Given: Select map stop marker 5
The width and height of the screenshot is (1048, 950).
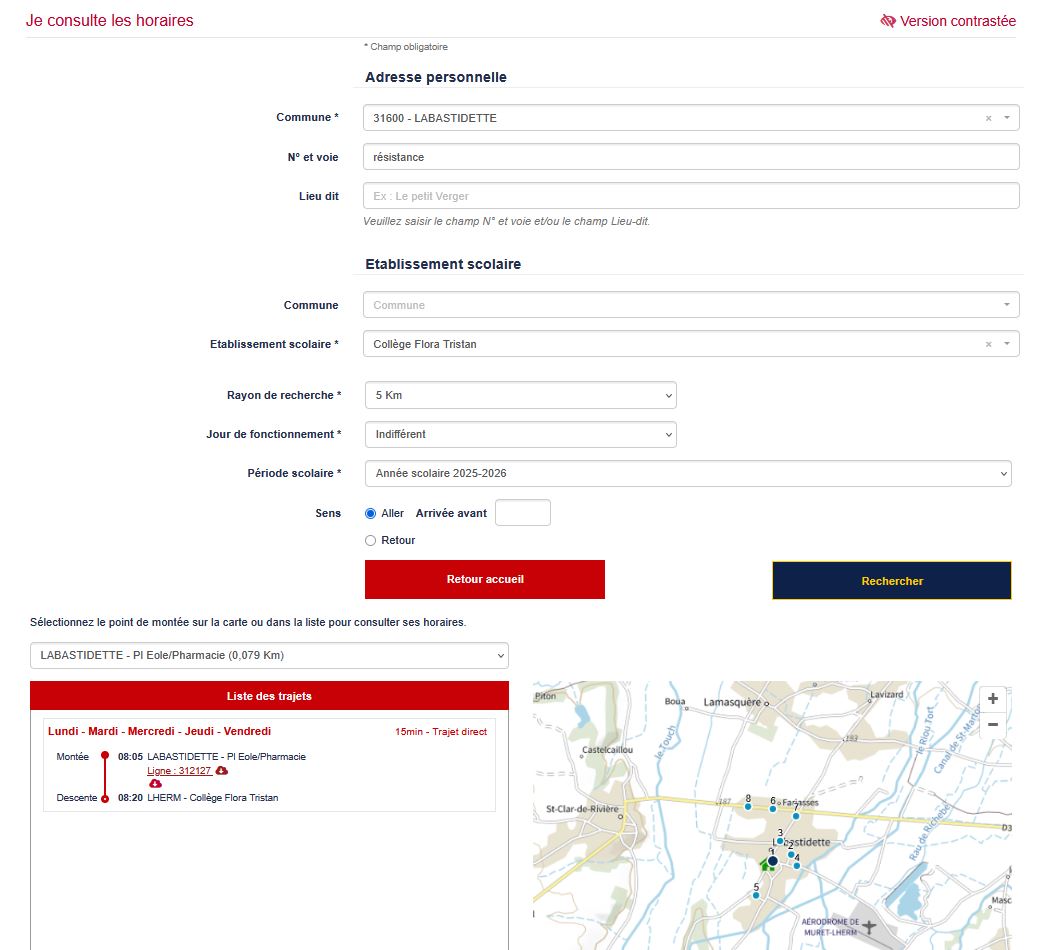Looking at the screenshot, I should click(x=756, y=895).
